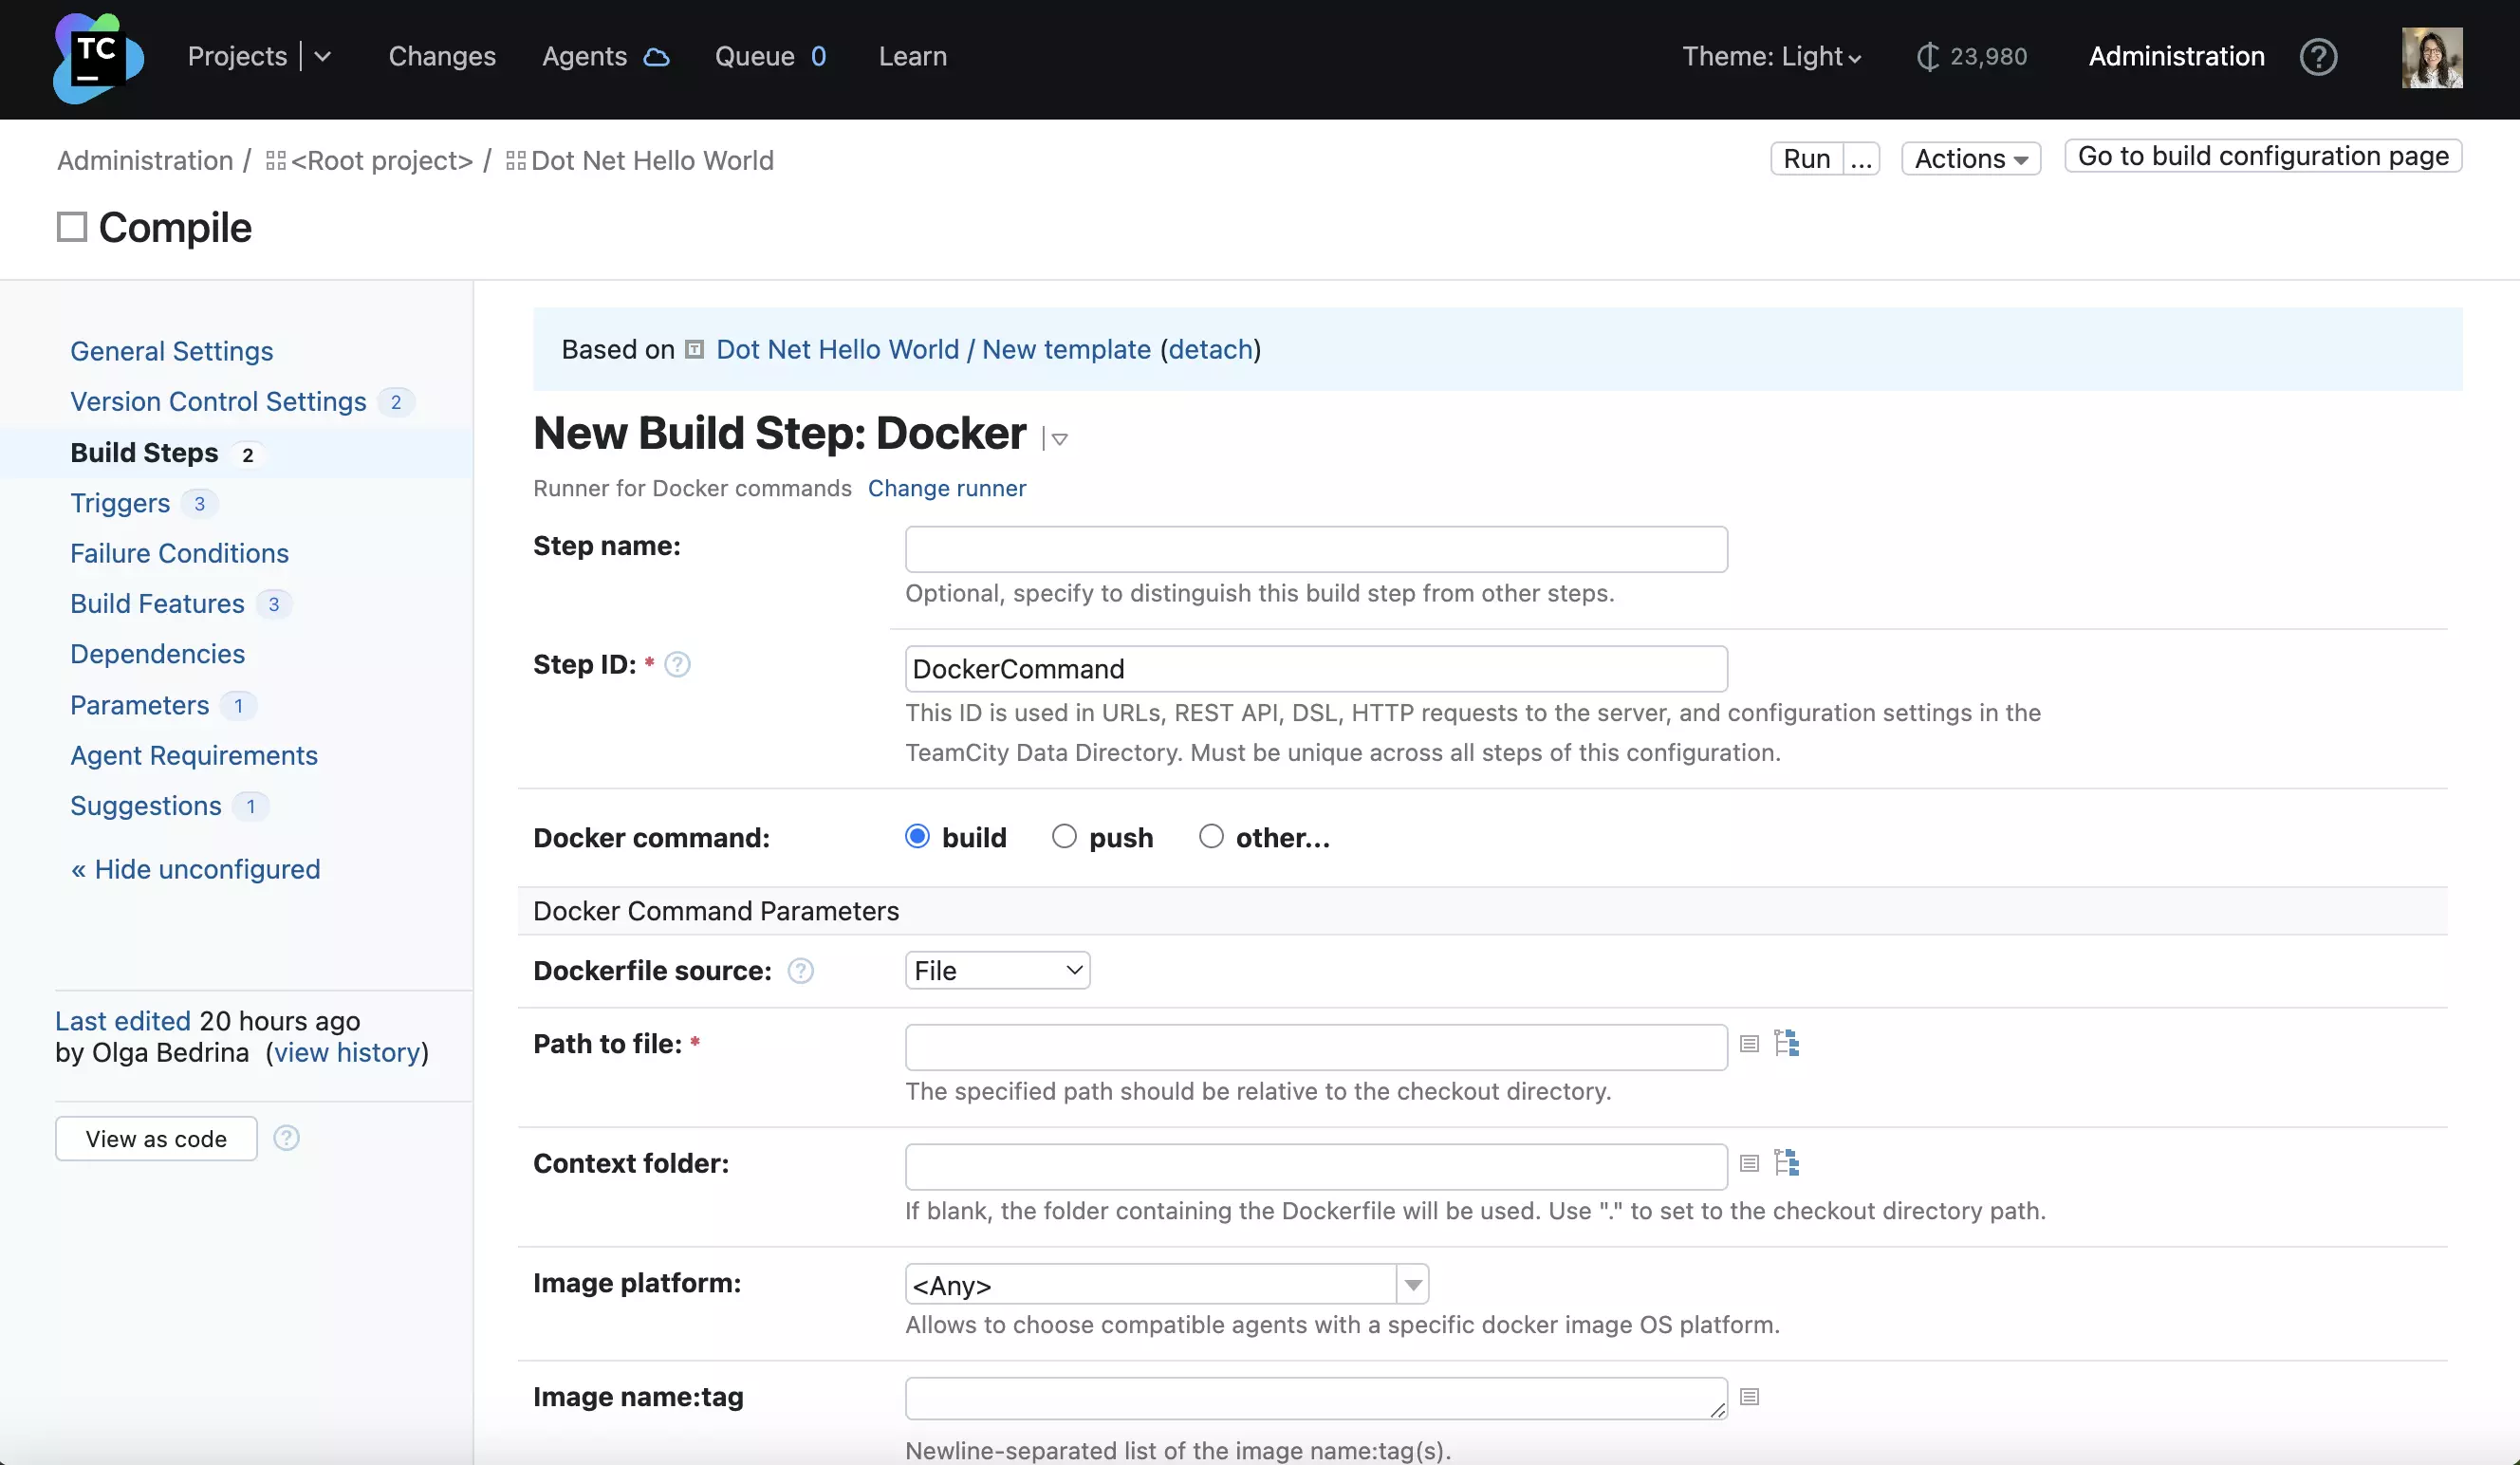Click the Dockerfile source help icon
2520x1465 pixels.
click(800, 971)
